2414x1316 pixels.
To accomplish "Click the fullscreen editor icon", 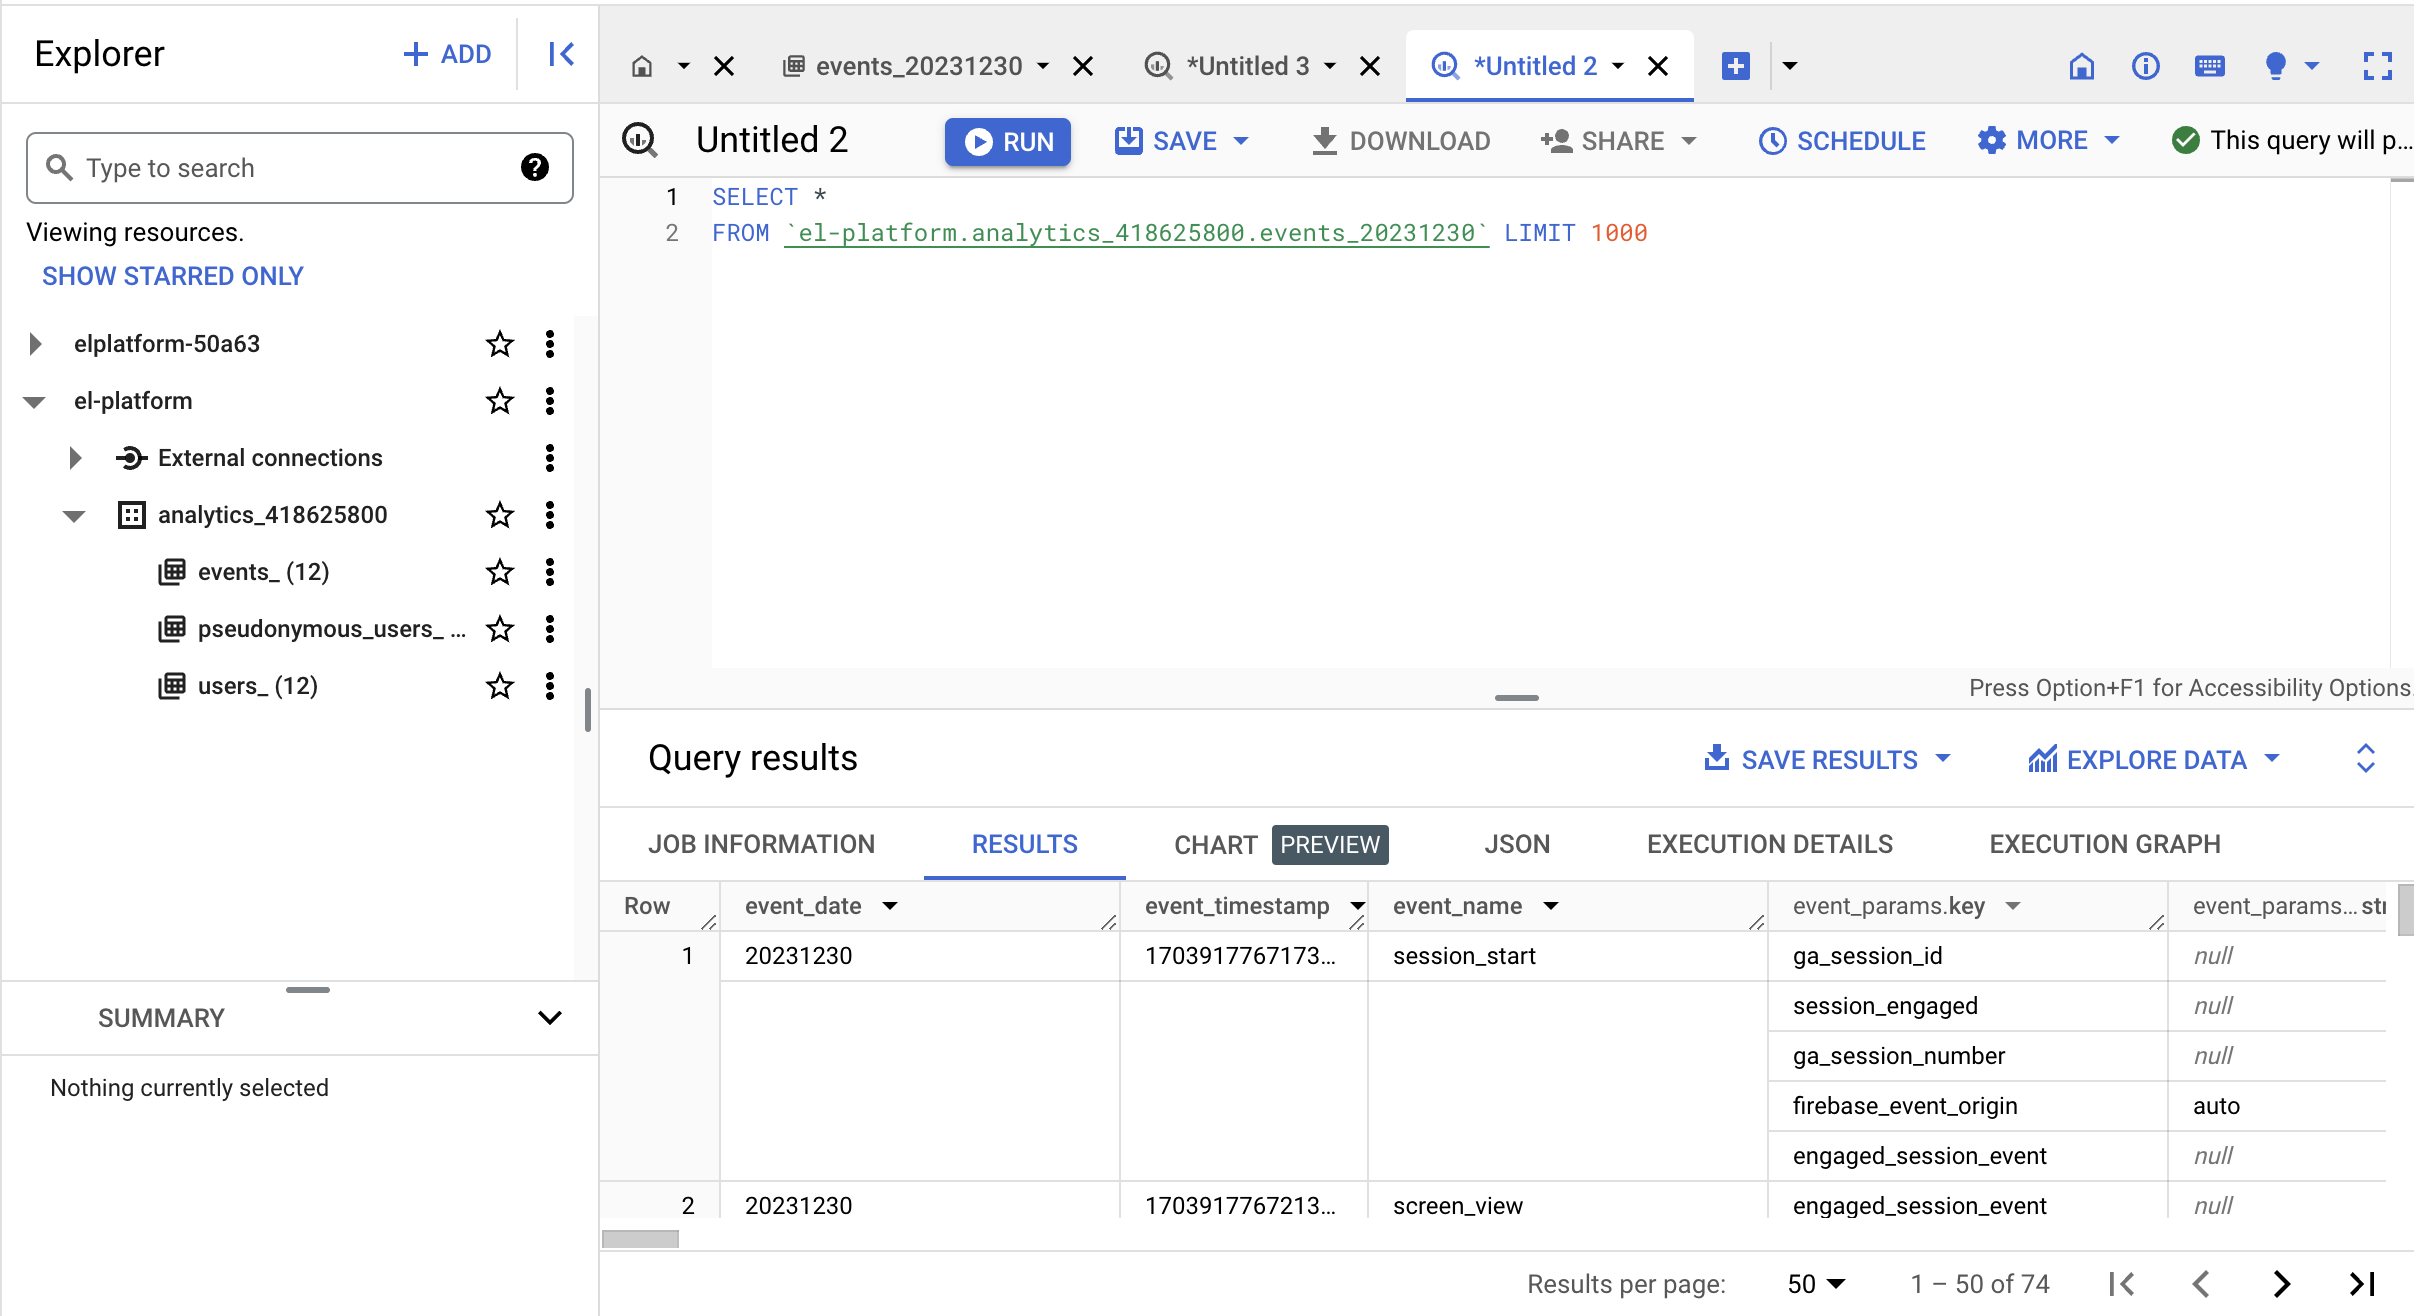I will (x=2377, y=66).
